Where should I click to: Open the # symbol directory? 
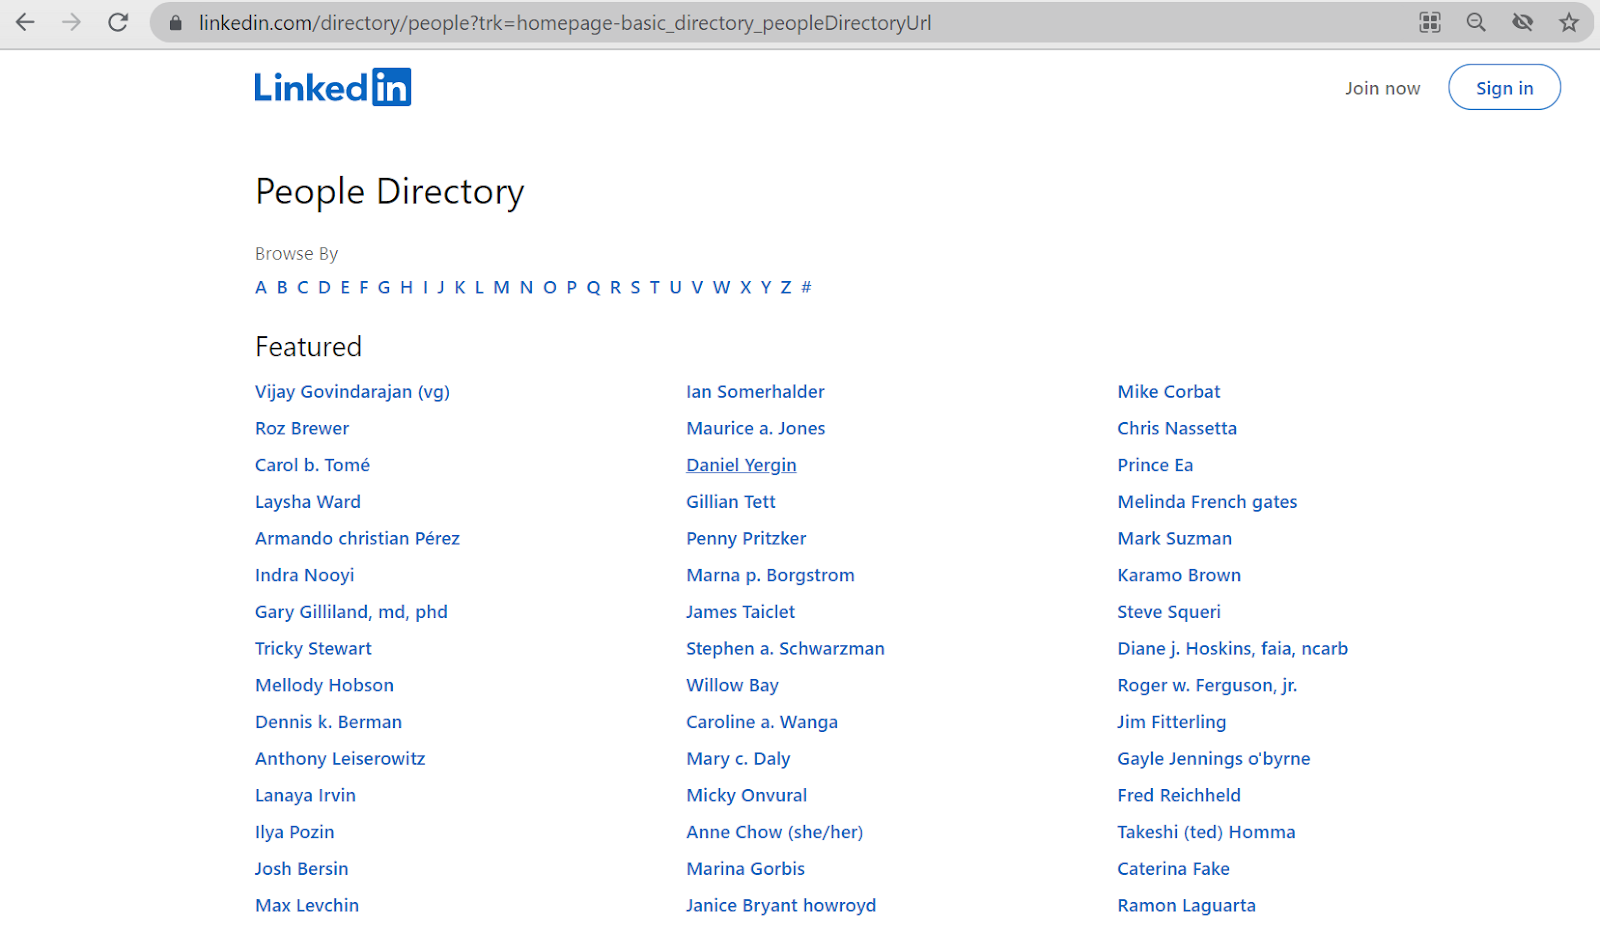(x=806, y=287)
